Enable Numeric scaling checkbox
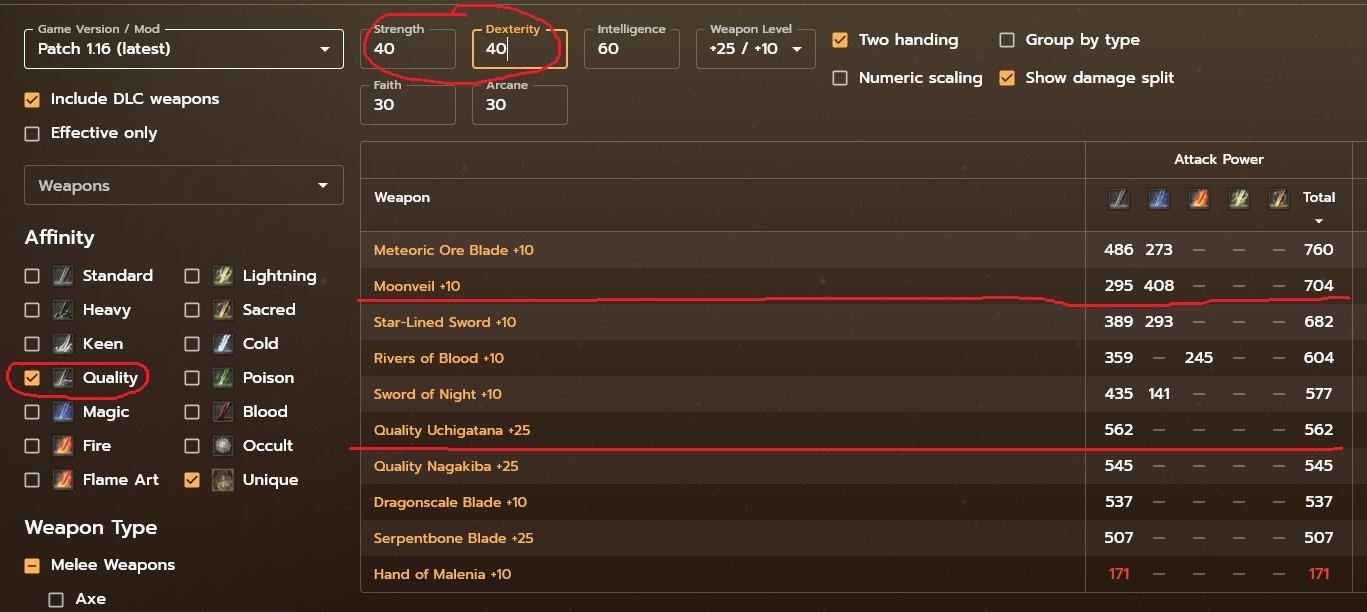The height and width of the screenshot is (612, 1367). pyautogui.click(x=840, y=78)
